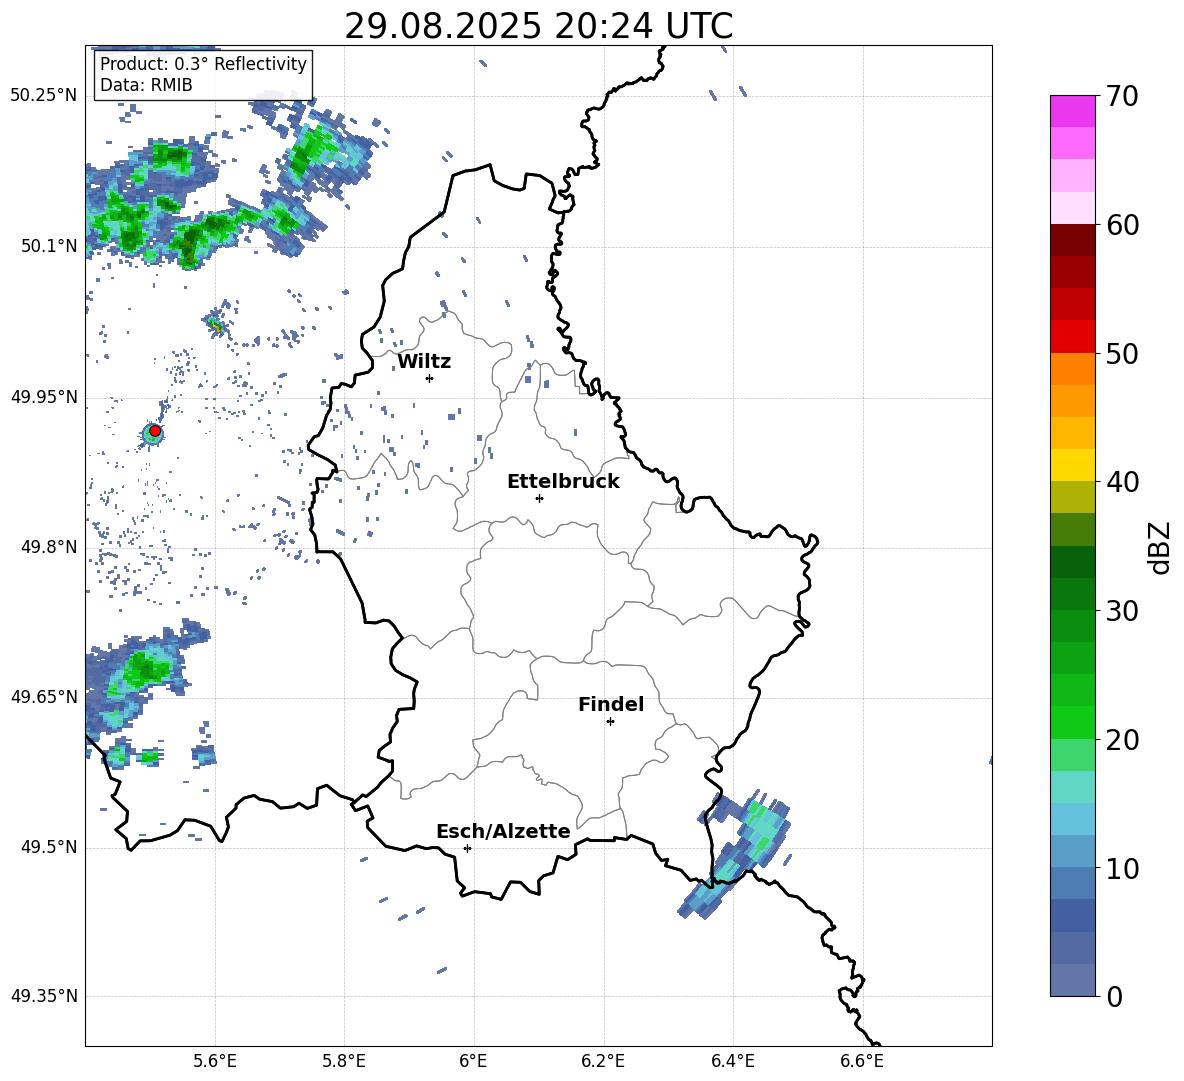Click the Wiltz city label

[x=424, y=362]
